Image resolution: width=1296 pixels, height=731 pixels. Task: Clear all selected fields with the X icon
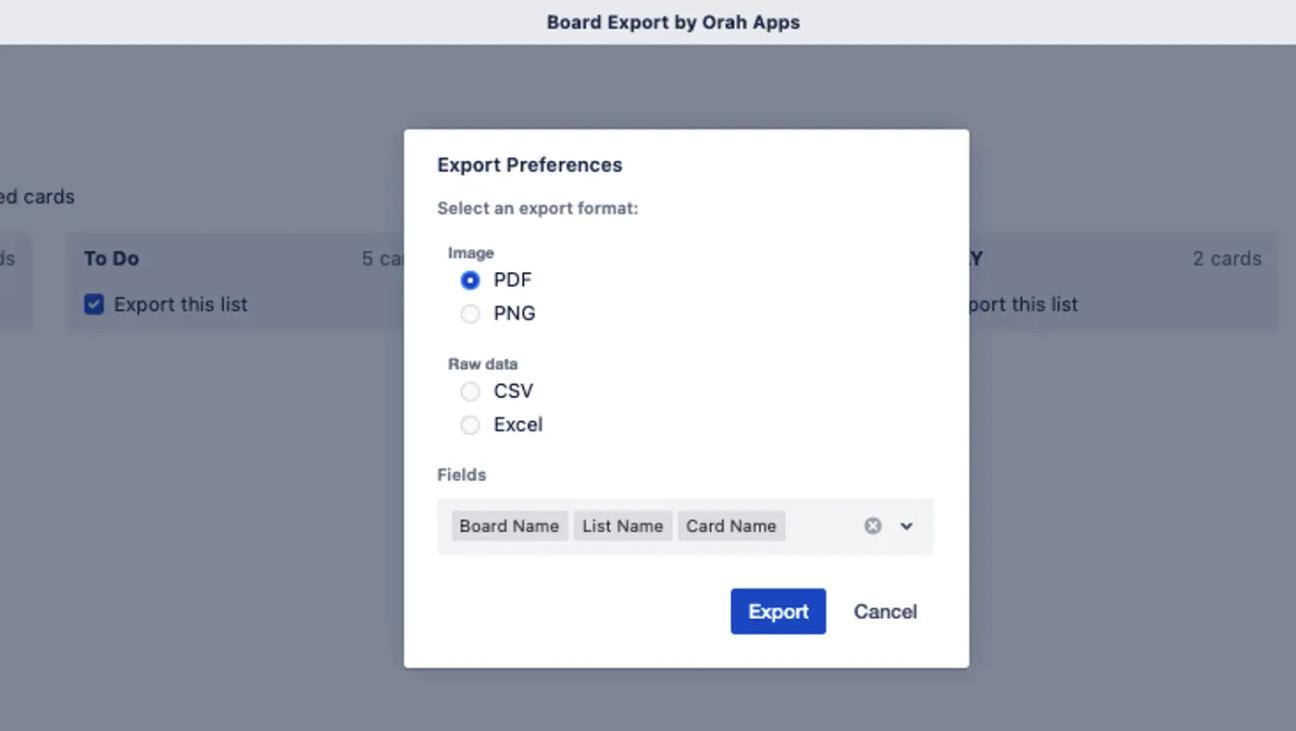click(x=871, y=525)
